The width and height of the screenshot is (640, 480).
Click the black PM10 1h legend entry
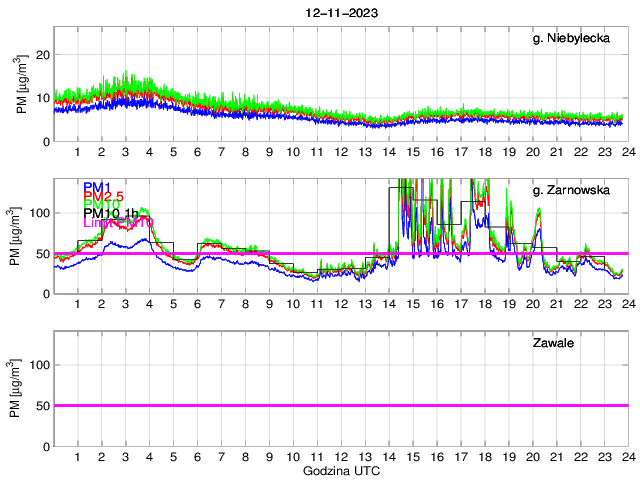coord(110,213)
